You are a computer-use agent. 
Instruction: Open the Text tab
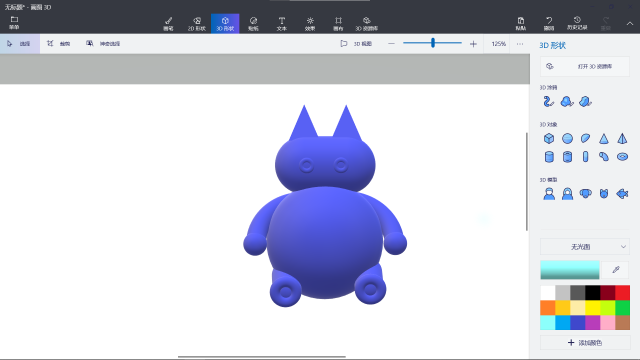point(282,24)
